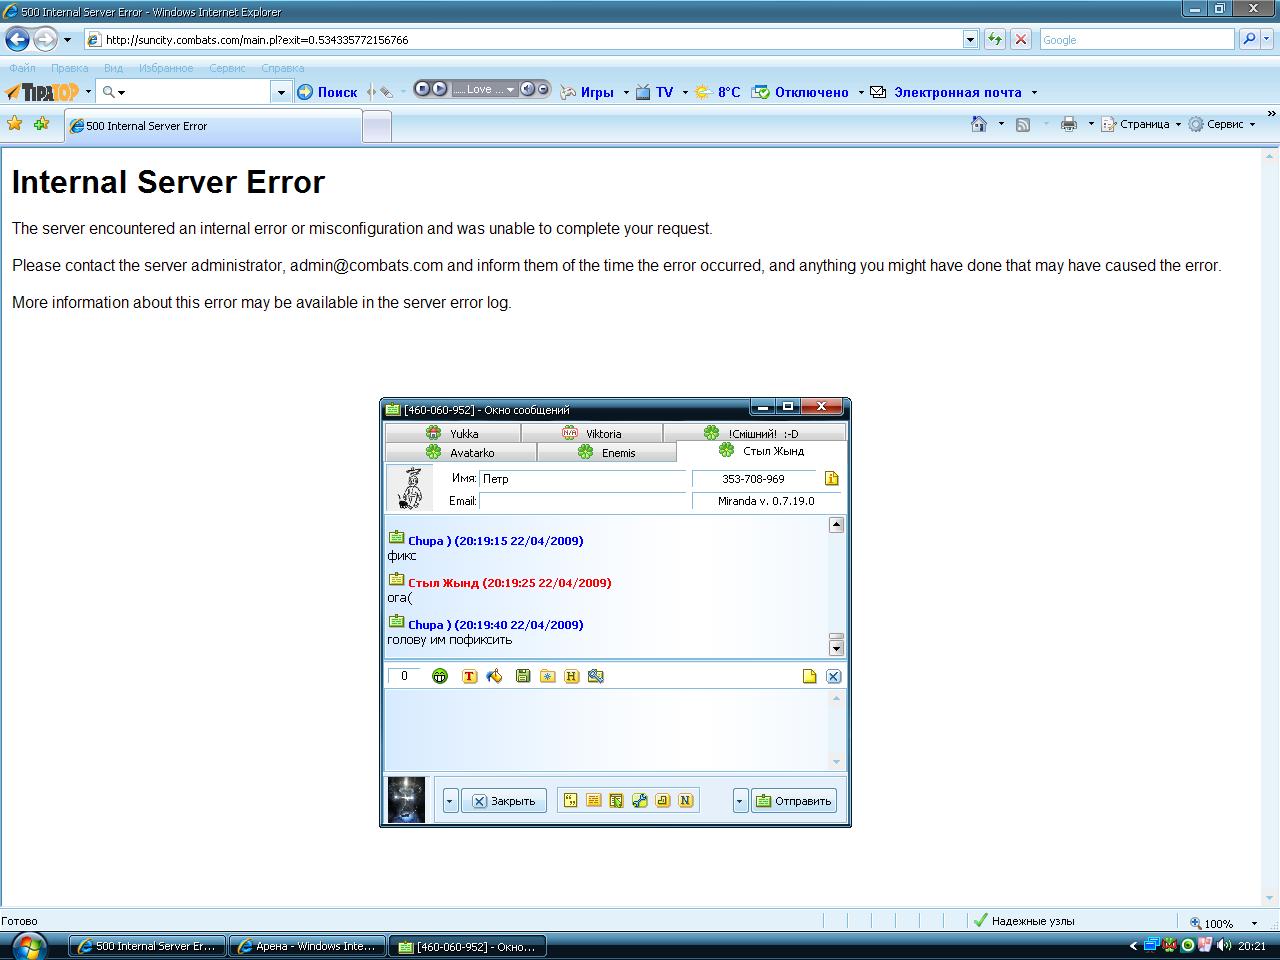This screenshot has width=1280, height=960.
Task: Expand the TV dropdown arrow
Action: tap(685, 93)
